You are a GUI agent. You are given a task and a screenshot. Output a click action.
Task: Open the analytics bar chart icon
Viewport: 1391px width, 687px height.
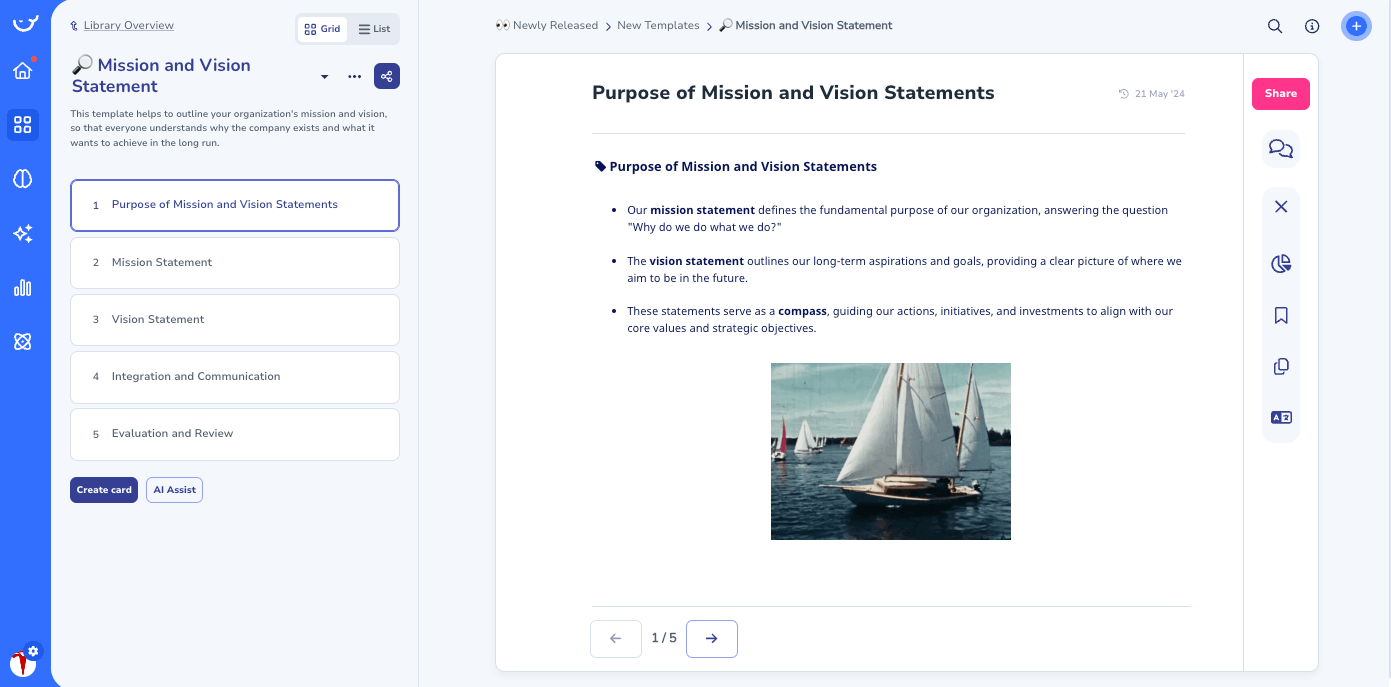23,287
